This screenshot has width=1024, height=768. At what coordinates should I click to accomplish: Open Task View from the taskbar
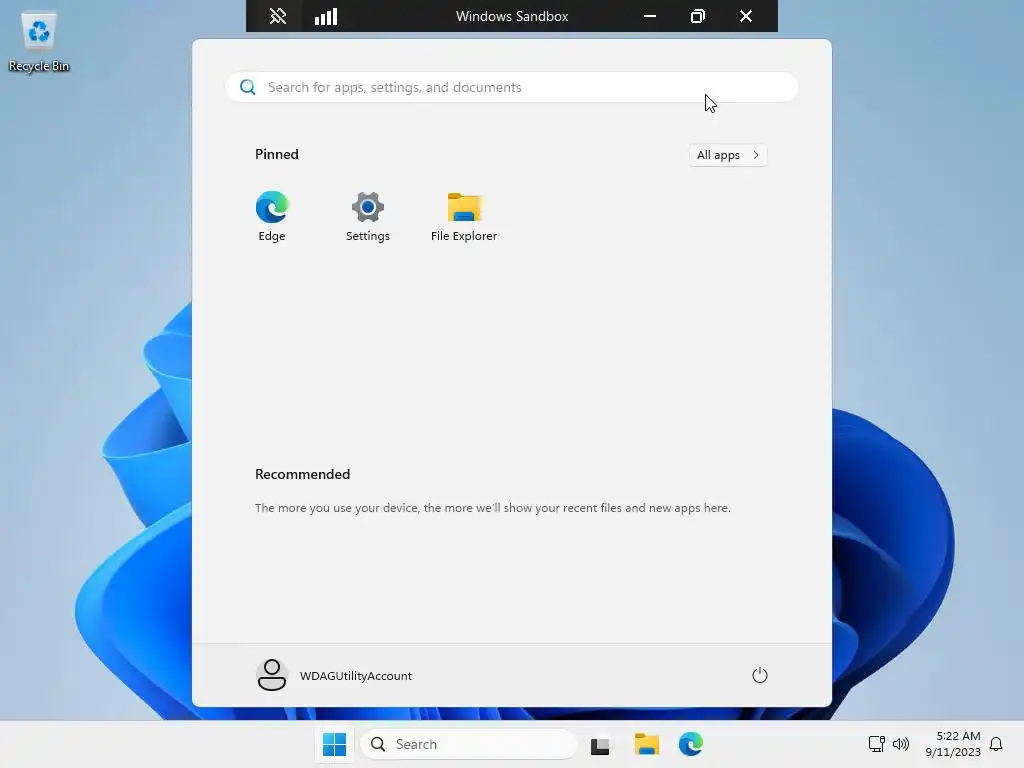click(600, 744)
